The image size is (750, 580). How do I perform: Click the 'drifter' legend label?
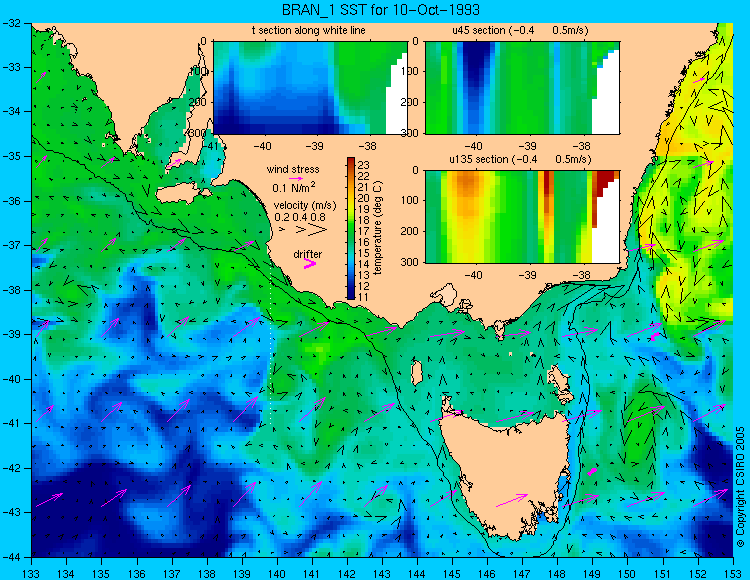[x=308, y=254]
